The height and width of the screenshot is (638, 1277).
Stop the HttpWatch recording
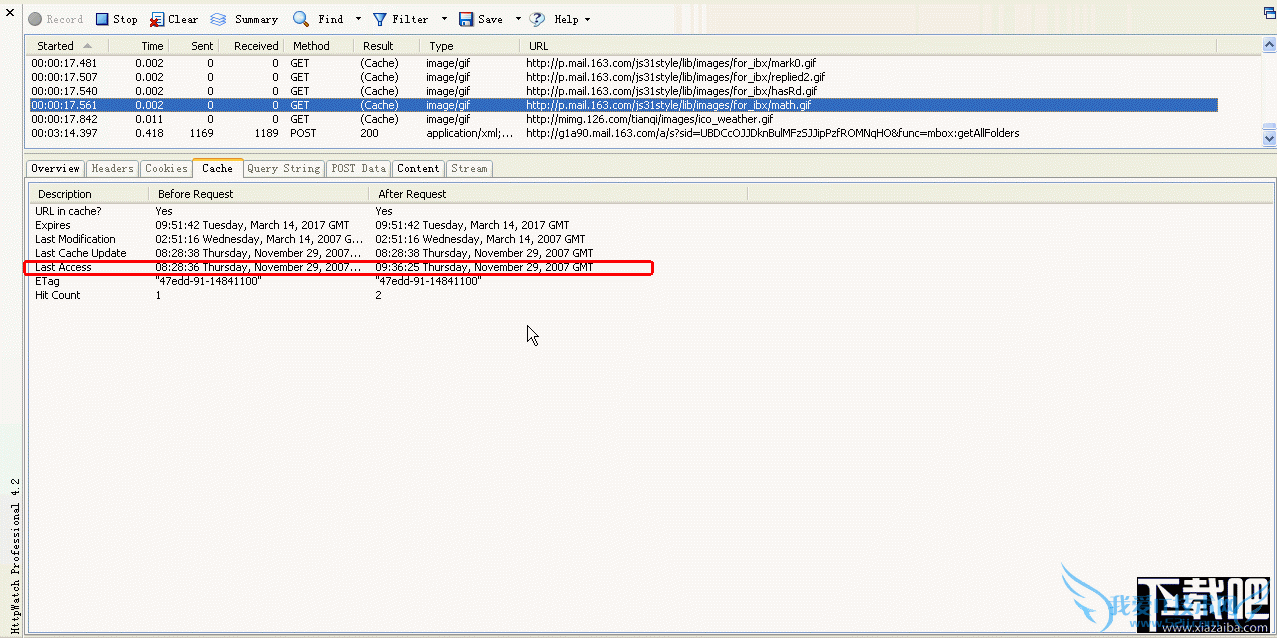pos(117,19)
